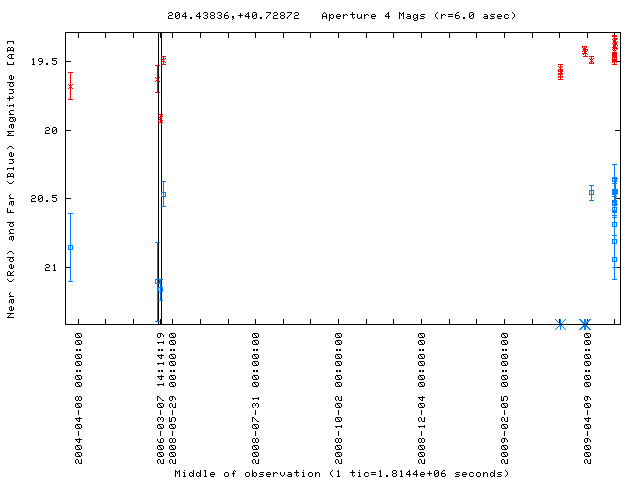Click the date label 2008-10-02 00:00:00
Image resolution: width=640 pixels, height=480 pixels.
pyautogui.click(x=338, y=398)
